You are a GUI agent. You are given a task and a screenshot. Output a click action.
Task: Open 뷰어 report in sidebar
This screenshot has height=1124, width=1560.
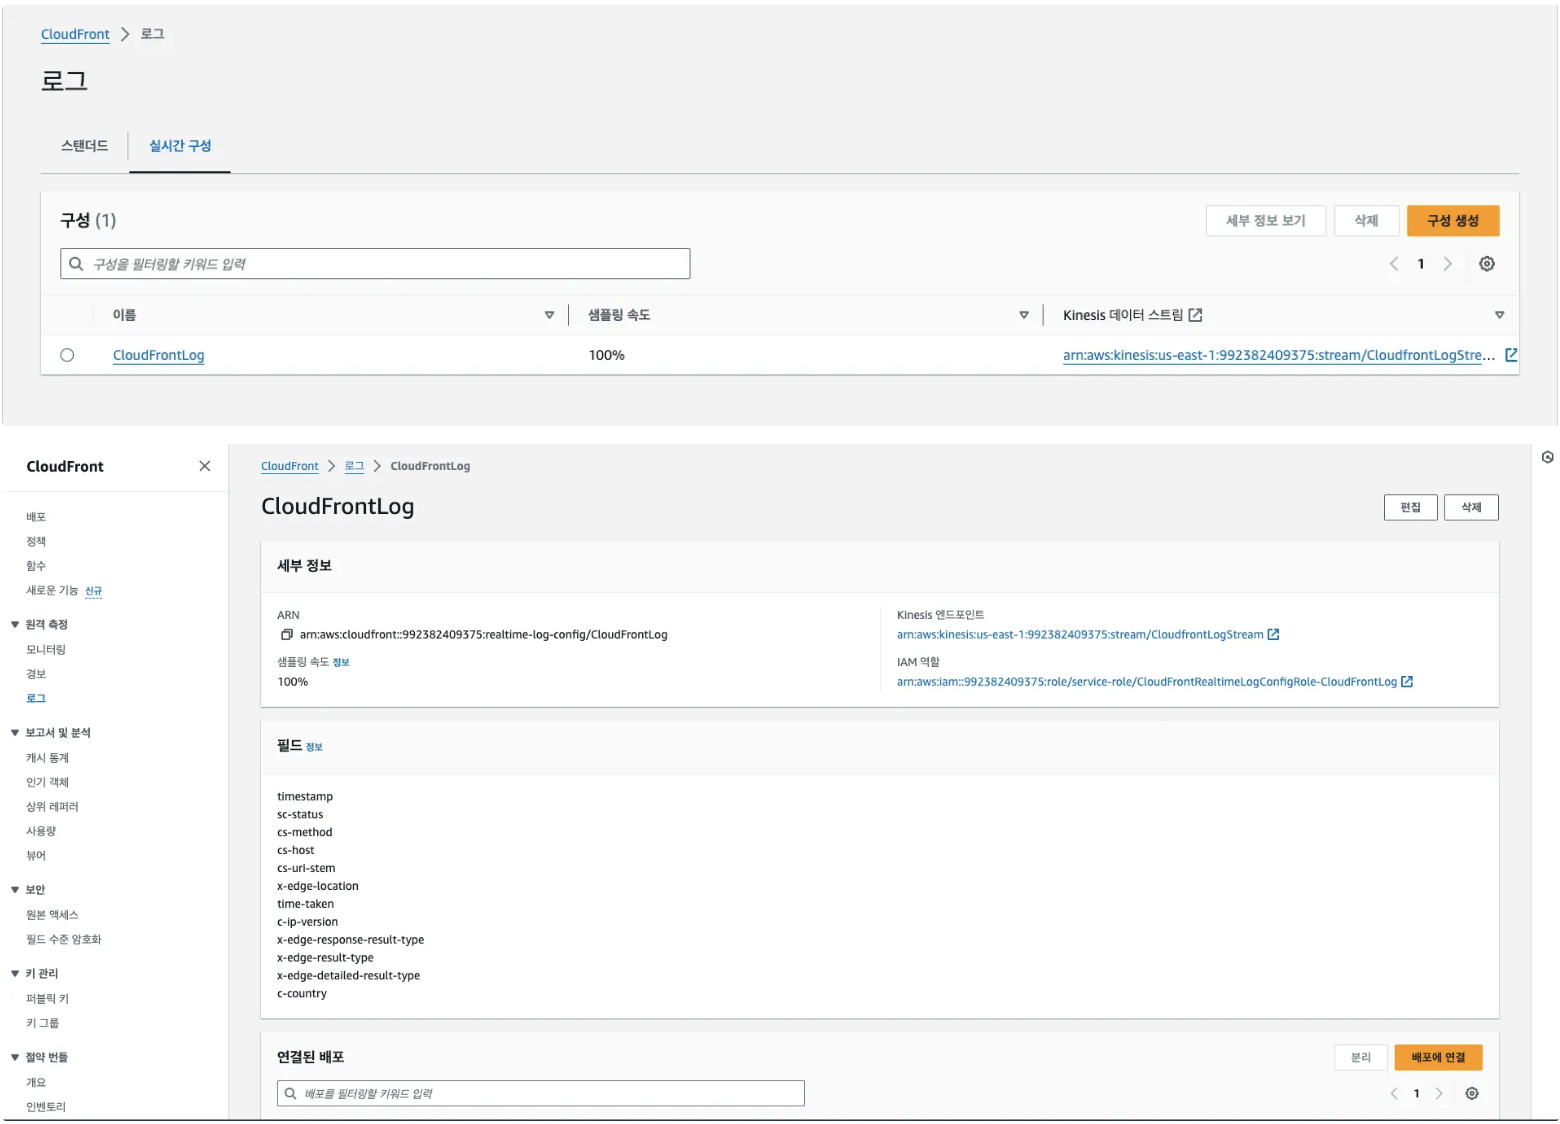pos(36,856)
